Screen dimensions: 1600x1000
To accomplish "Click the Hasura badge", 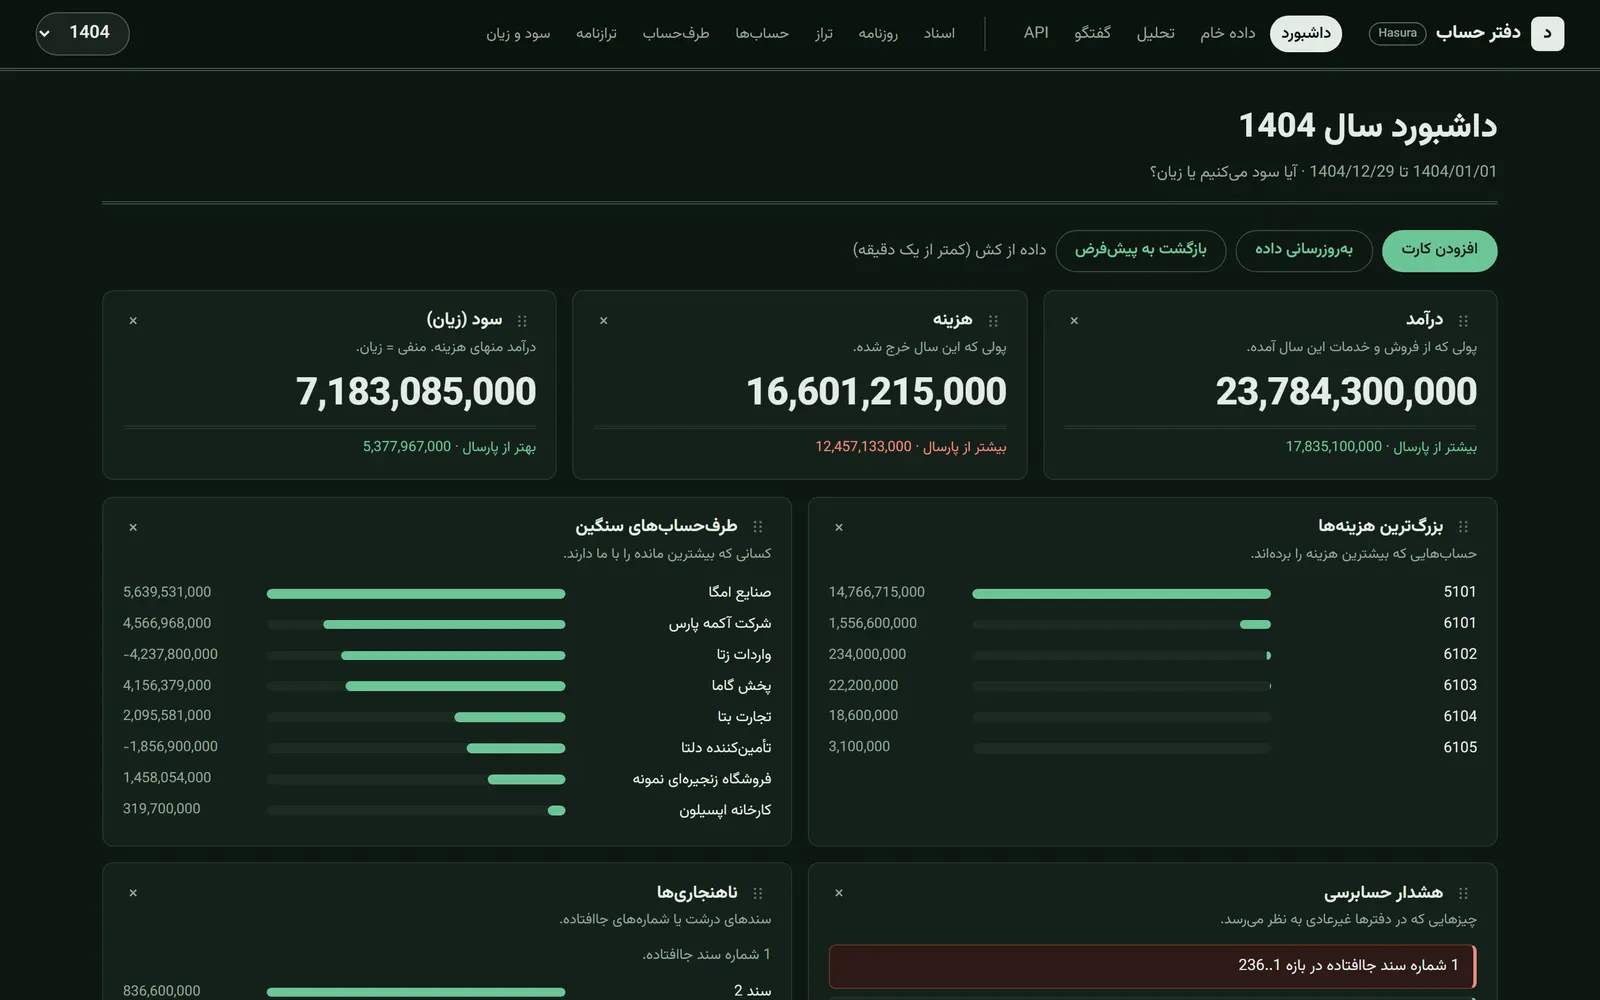I will 1397,33.
